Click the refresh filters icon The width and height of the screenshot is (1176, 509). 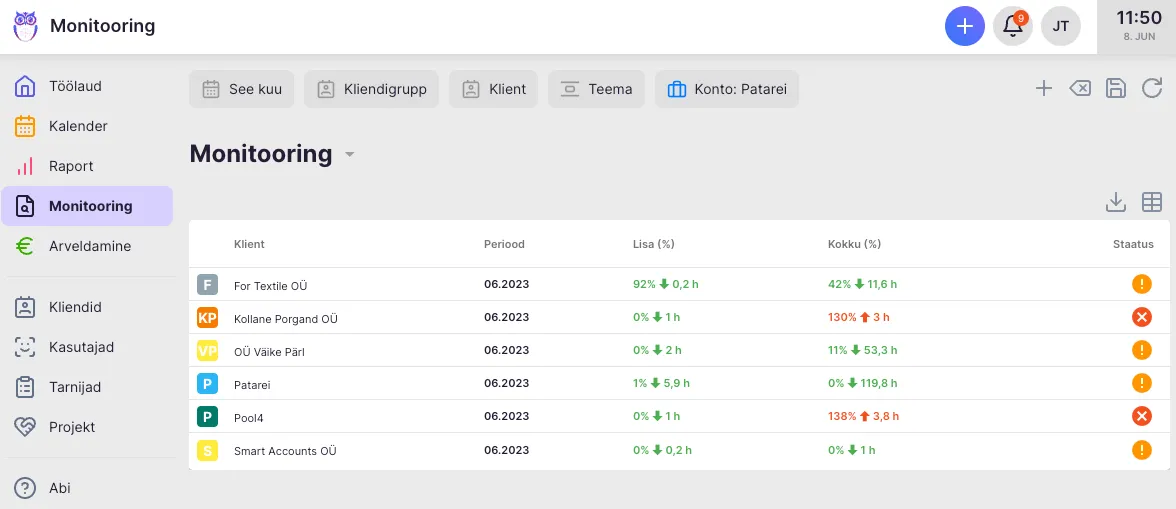tap(1152, 89)
